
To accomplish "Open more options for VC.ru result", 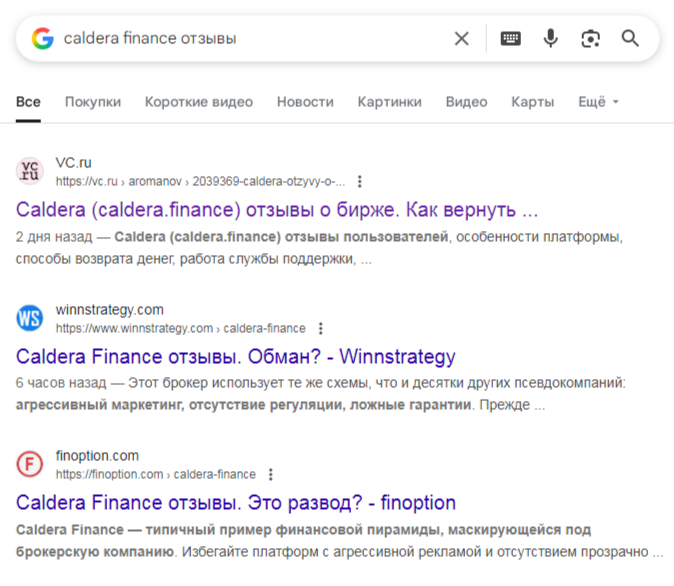I will [360, 182].
